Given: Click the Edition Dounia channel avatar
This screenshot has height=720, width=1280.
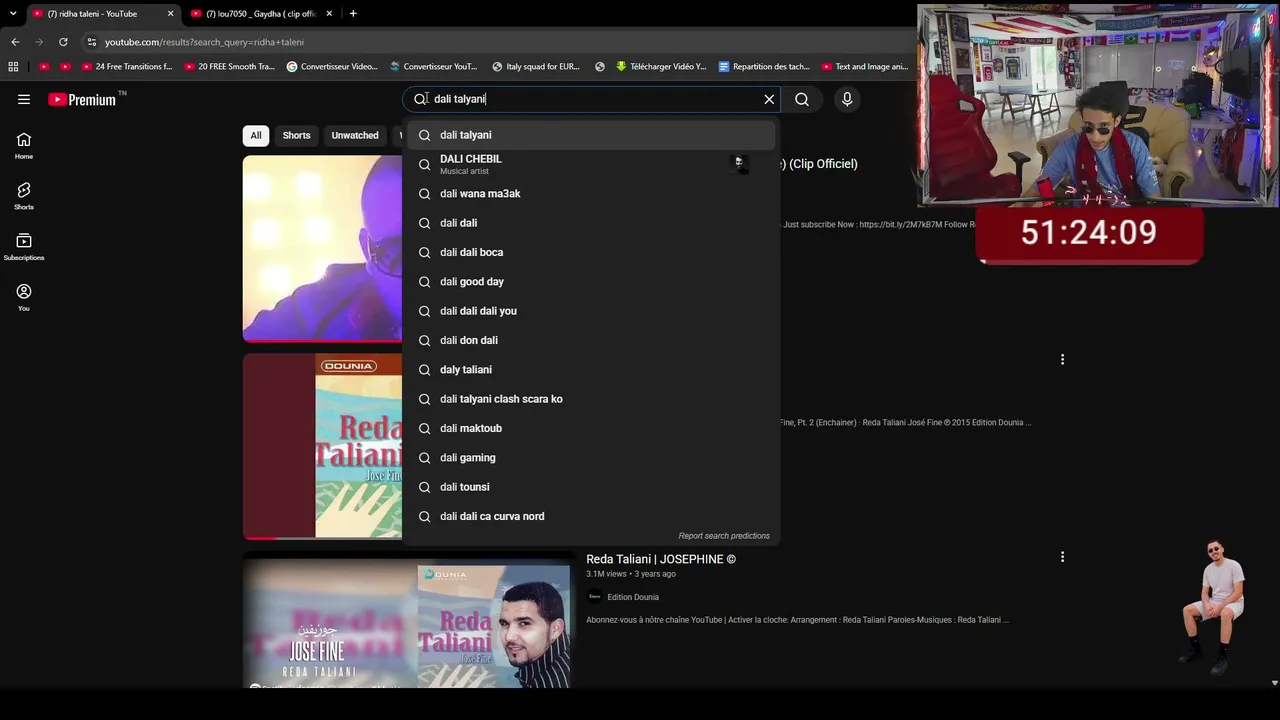Looking at the screenshot, I should point(595,597).
